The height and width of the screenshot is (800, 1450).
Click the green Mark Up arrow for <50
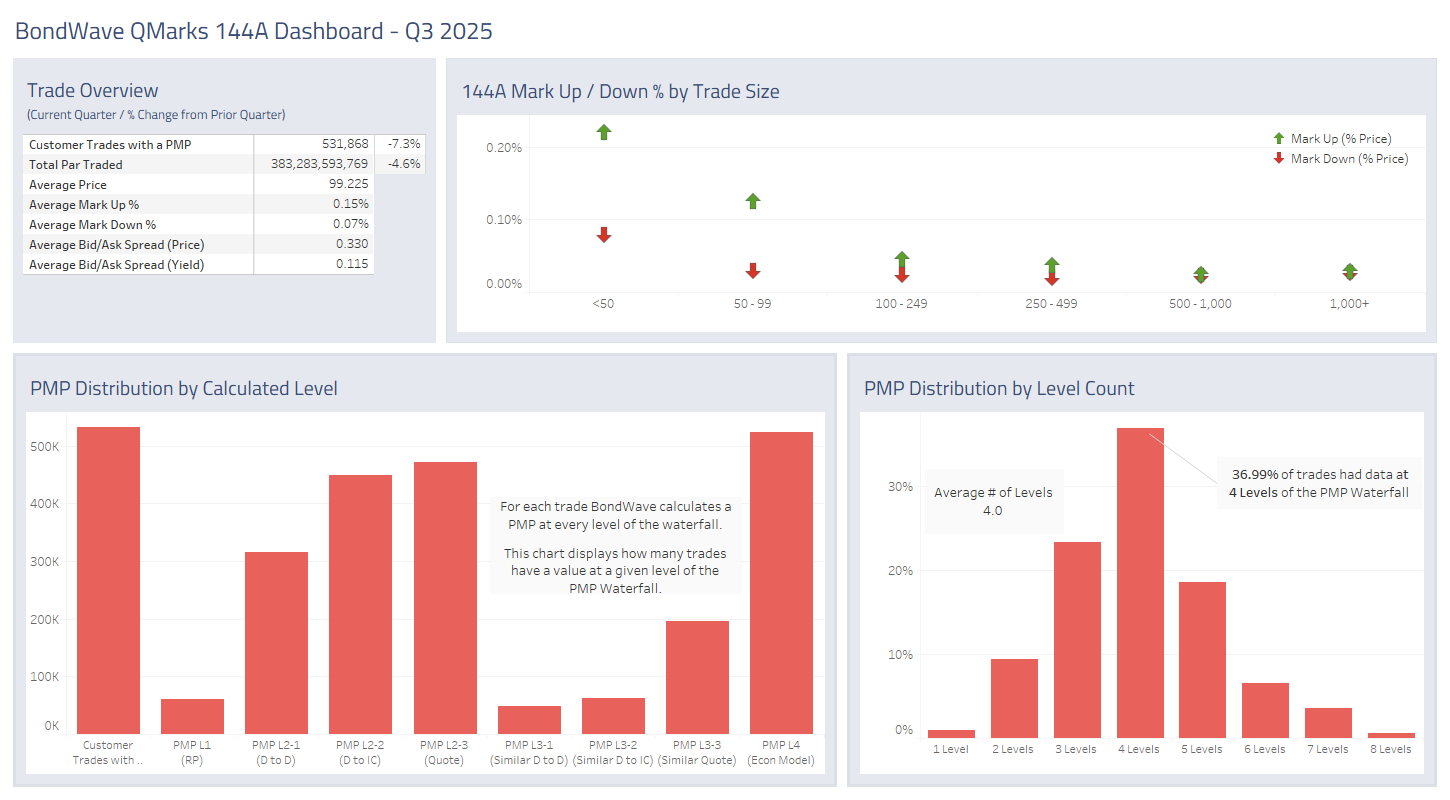pyautogui.click(x=603, y=132)
